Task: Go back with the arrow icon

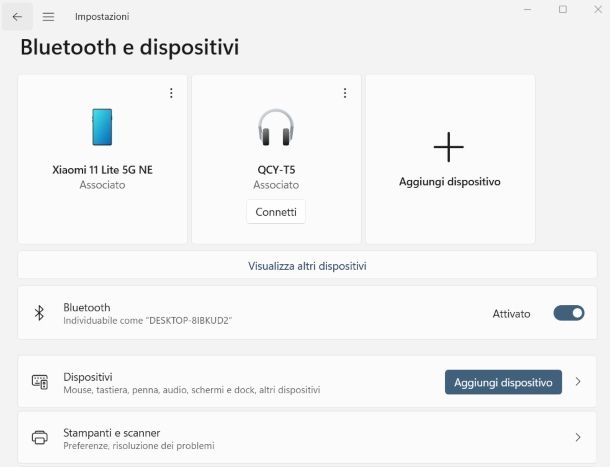Action: [17, 17]
